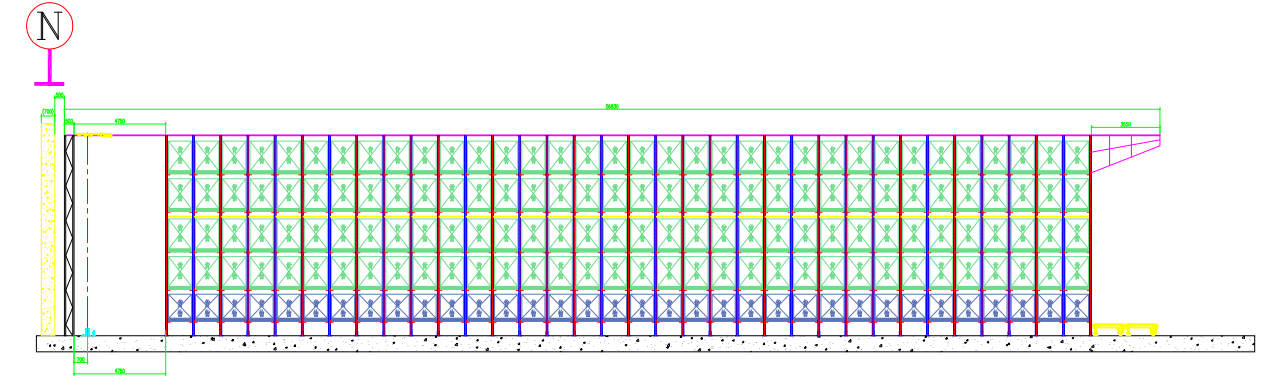Pick the yellow horizontal beam across racks

coord(628,215)
